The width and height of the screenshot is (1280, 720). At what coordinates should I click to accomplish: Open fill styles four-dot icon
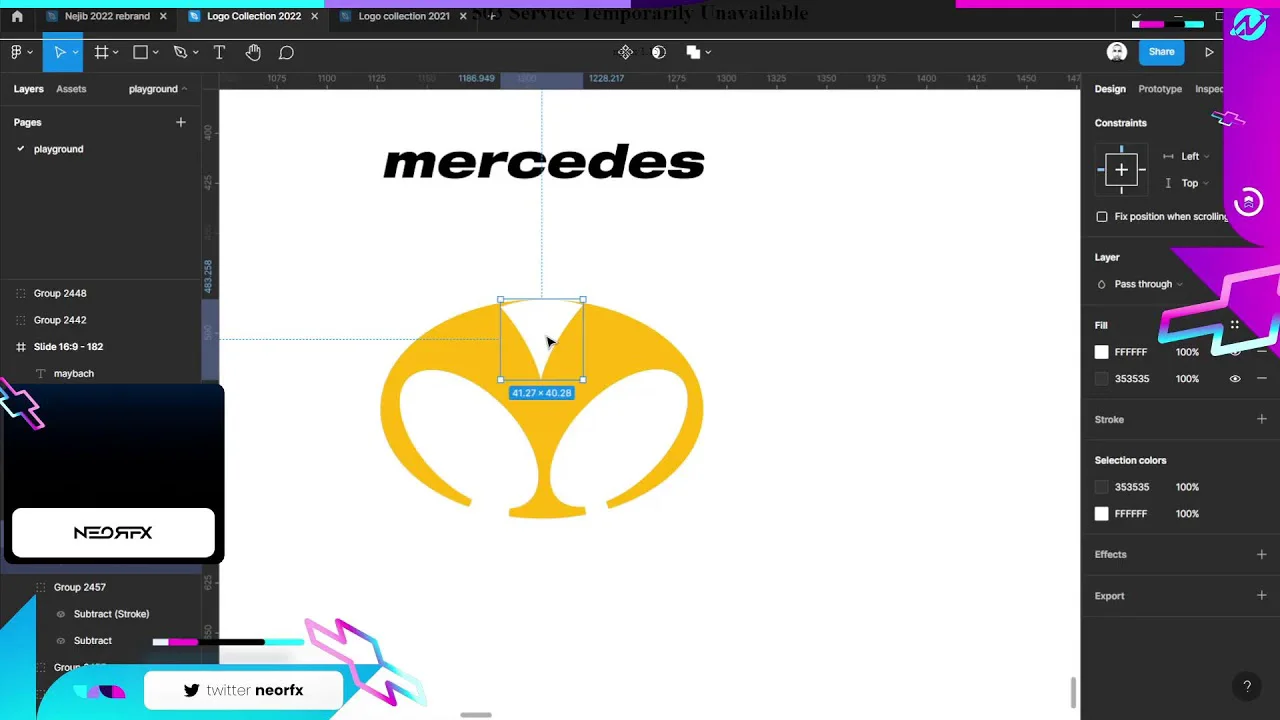tap(1235, 325)
